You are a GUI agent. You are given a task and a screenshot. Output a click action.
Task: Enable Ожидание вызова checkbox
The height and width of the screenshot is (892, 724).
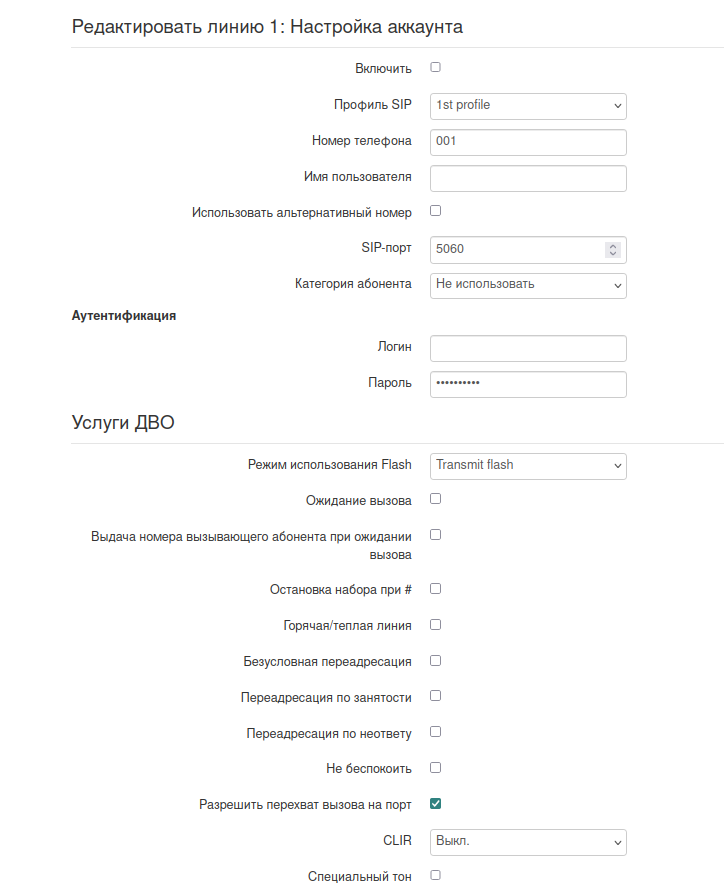pyautogui.click(x=435, y=498)
